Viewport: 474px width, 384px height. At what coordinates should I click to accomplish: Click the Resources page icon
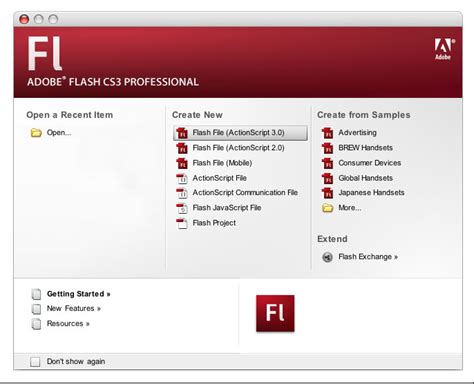[x=36, y=324]
